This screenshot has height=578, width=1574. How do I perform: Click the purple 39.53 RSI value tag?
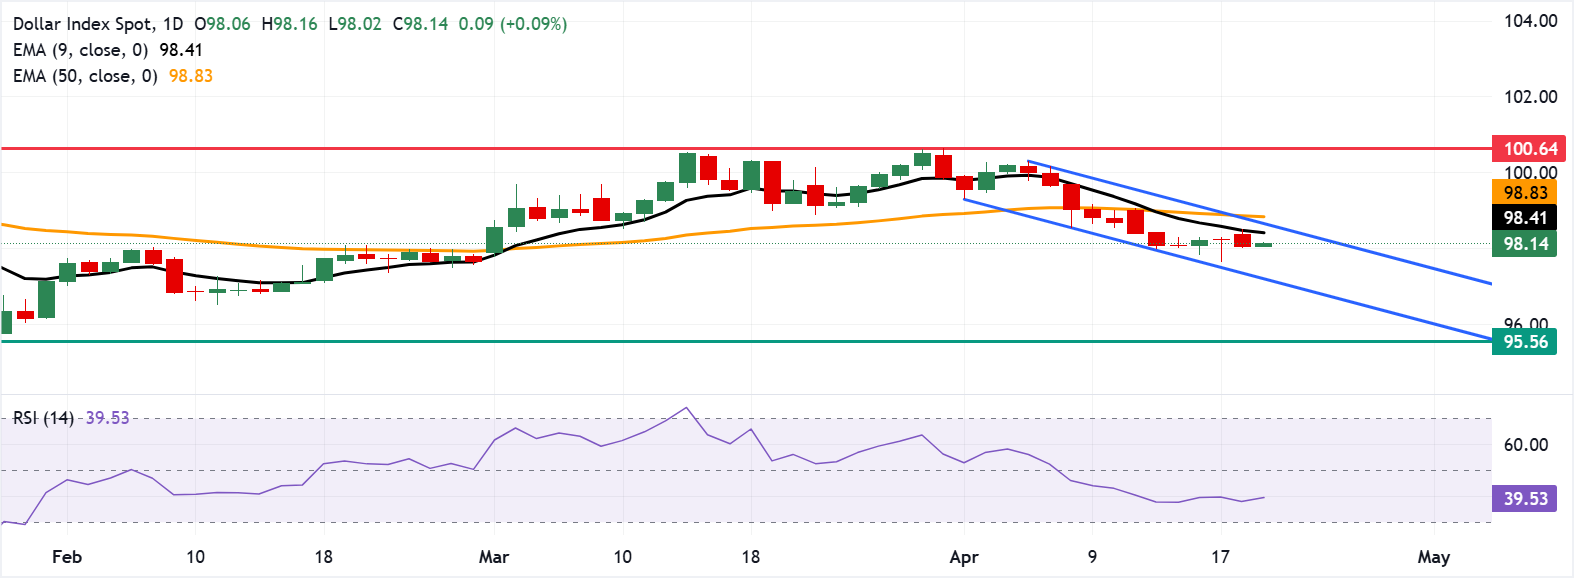(1524, 498)
